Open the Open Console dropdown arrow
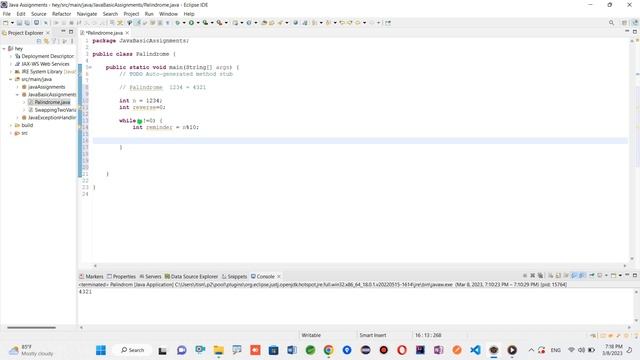This screenshot has height=360, width=640. pyautogui.click(x=620, y=276)
